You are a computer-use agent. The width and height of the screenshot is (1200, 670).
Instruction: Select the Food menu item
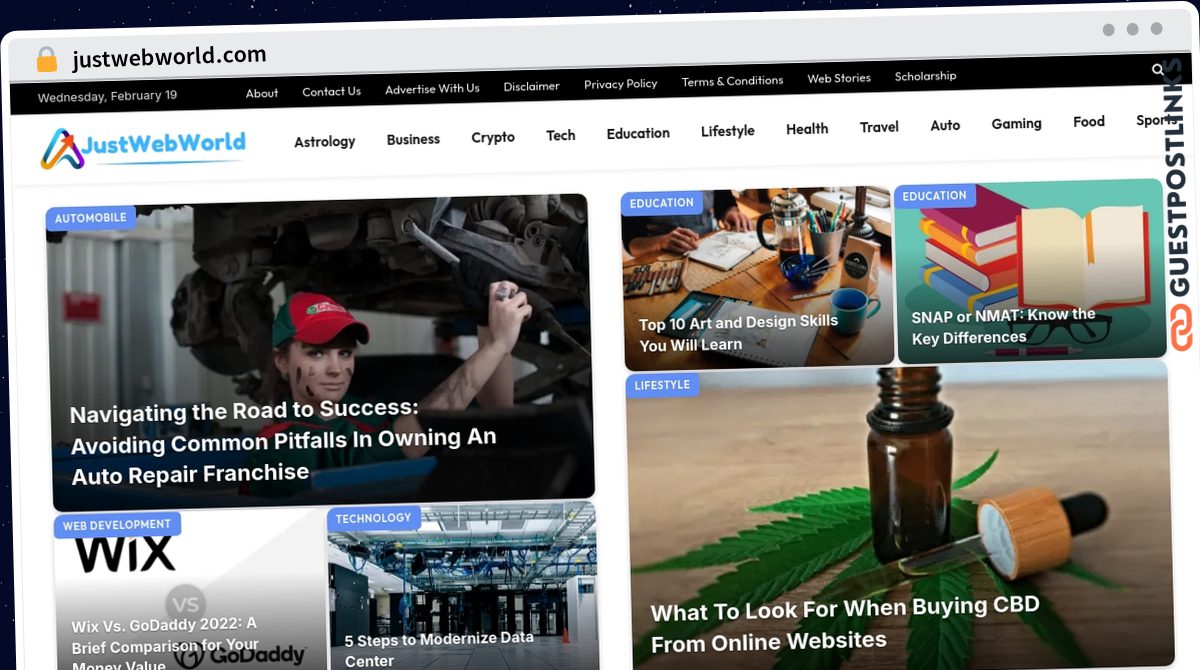pyautogui.click(x=1089, y=122)
